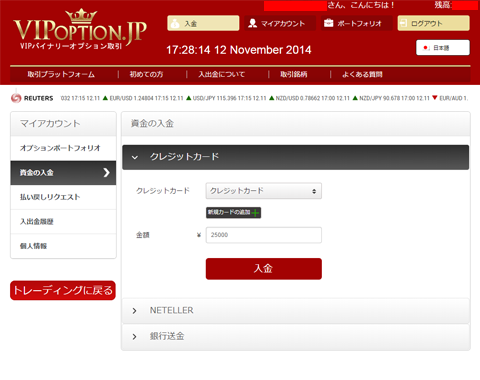Image resolution: width=480 pixels, height=380 pixels.
Task: Open よくある質問 menu item
Action: point(362,74)
